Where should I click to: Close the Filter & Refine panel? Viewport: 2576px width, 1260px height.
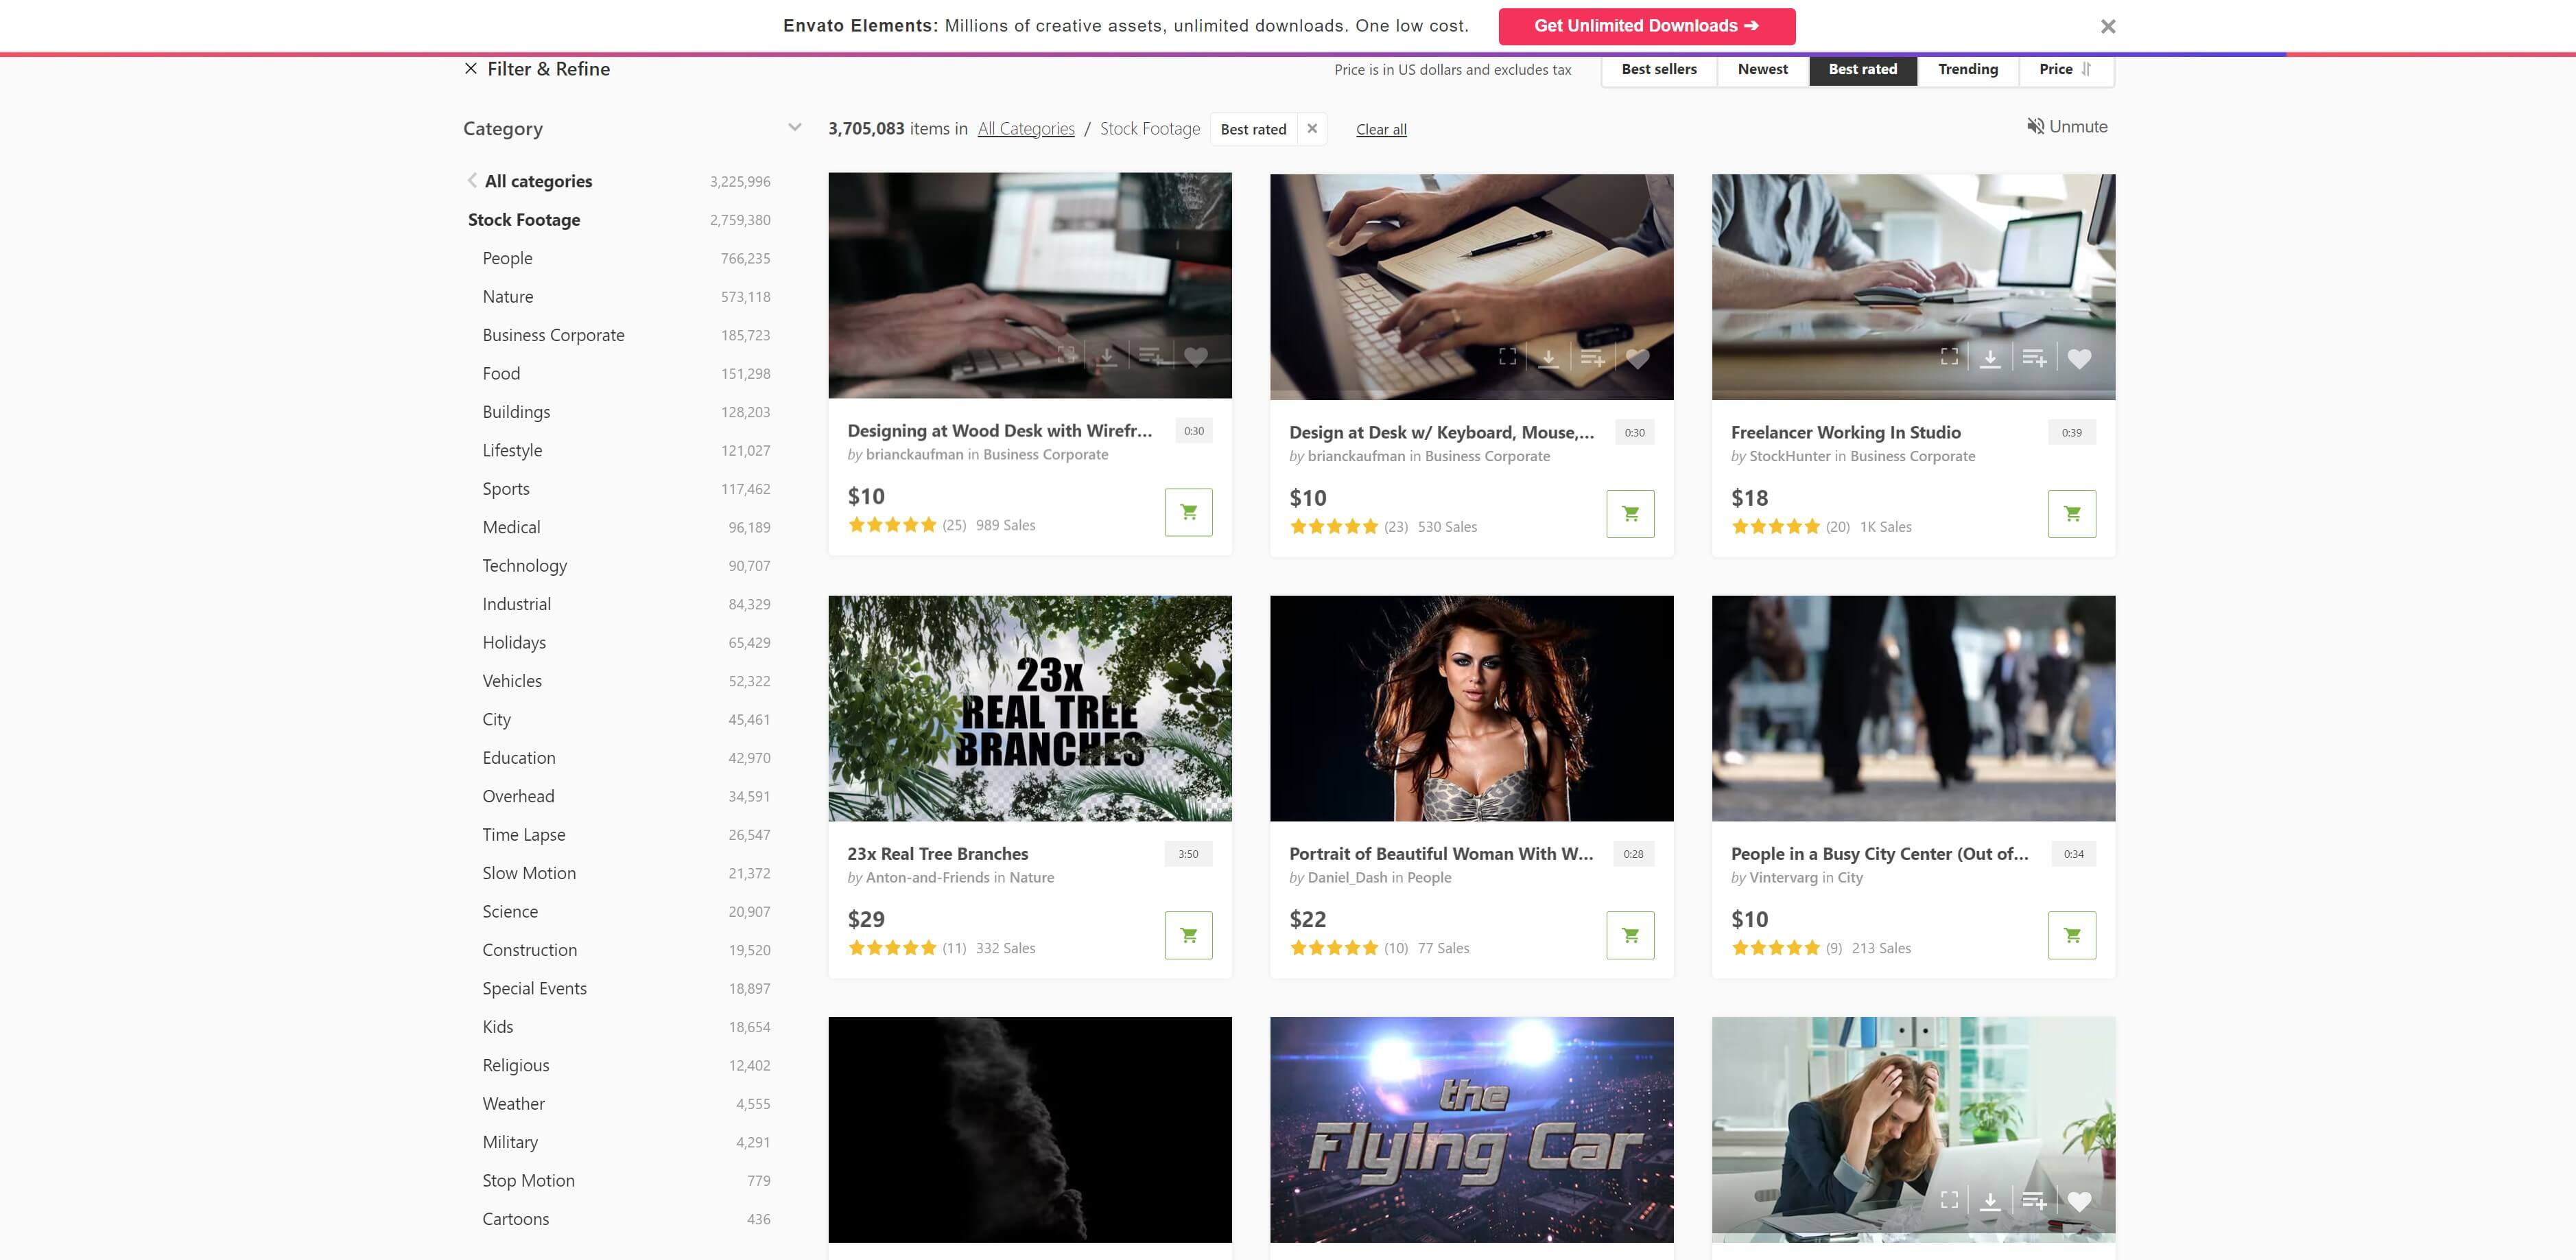point(471,68)
